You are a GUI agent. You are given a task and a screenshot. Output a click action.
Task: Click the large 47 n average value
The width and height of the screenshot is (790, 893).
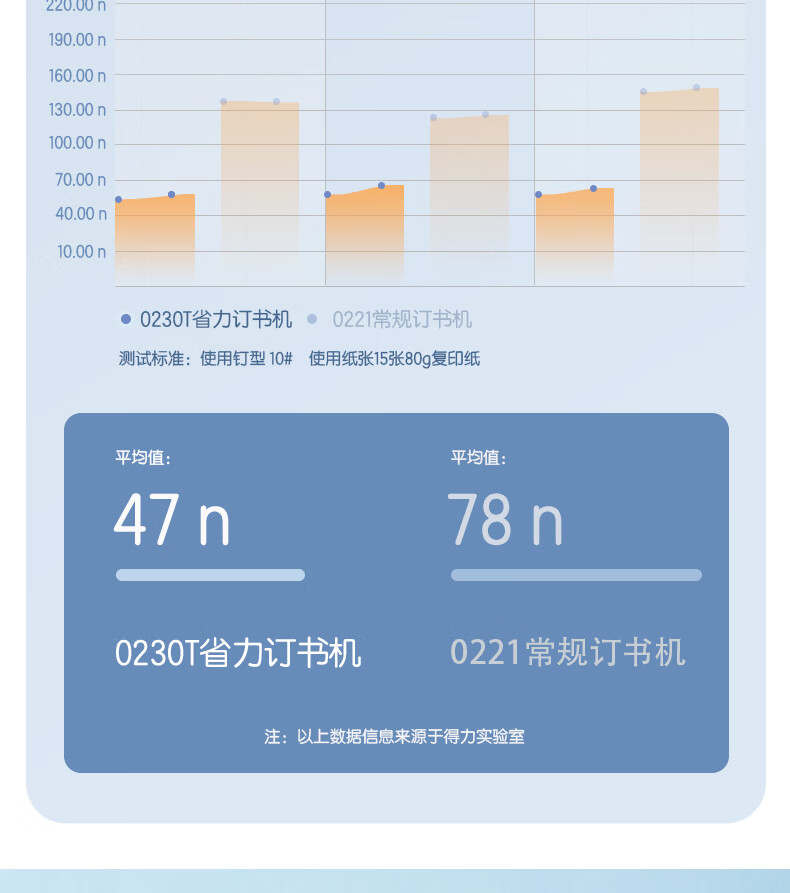[172, 519]
